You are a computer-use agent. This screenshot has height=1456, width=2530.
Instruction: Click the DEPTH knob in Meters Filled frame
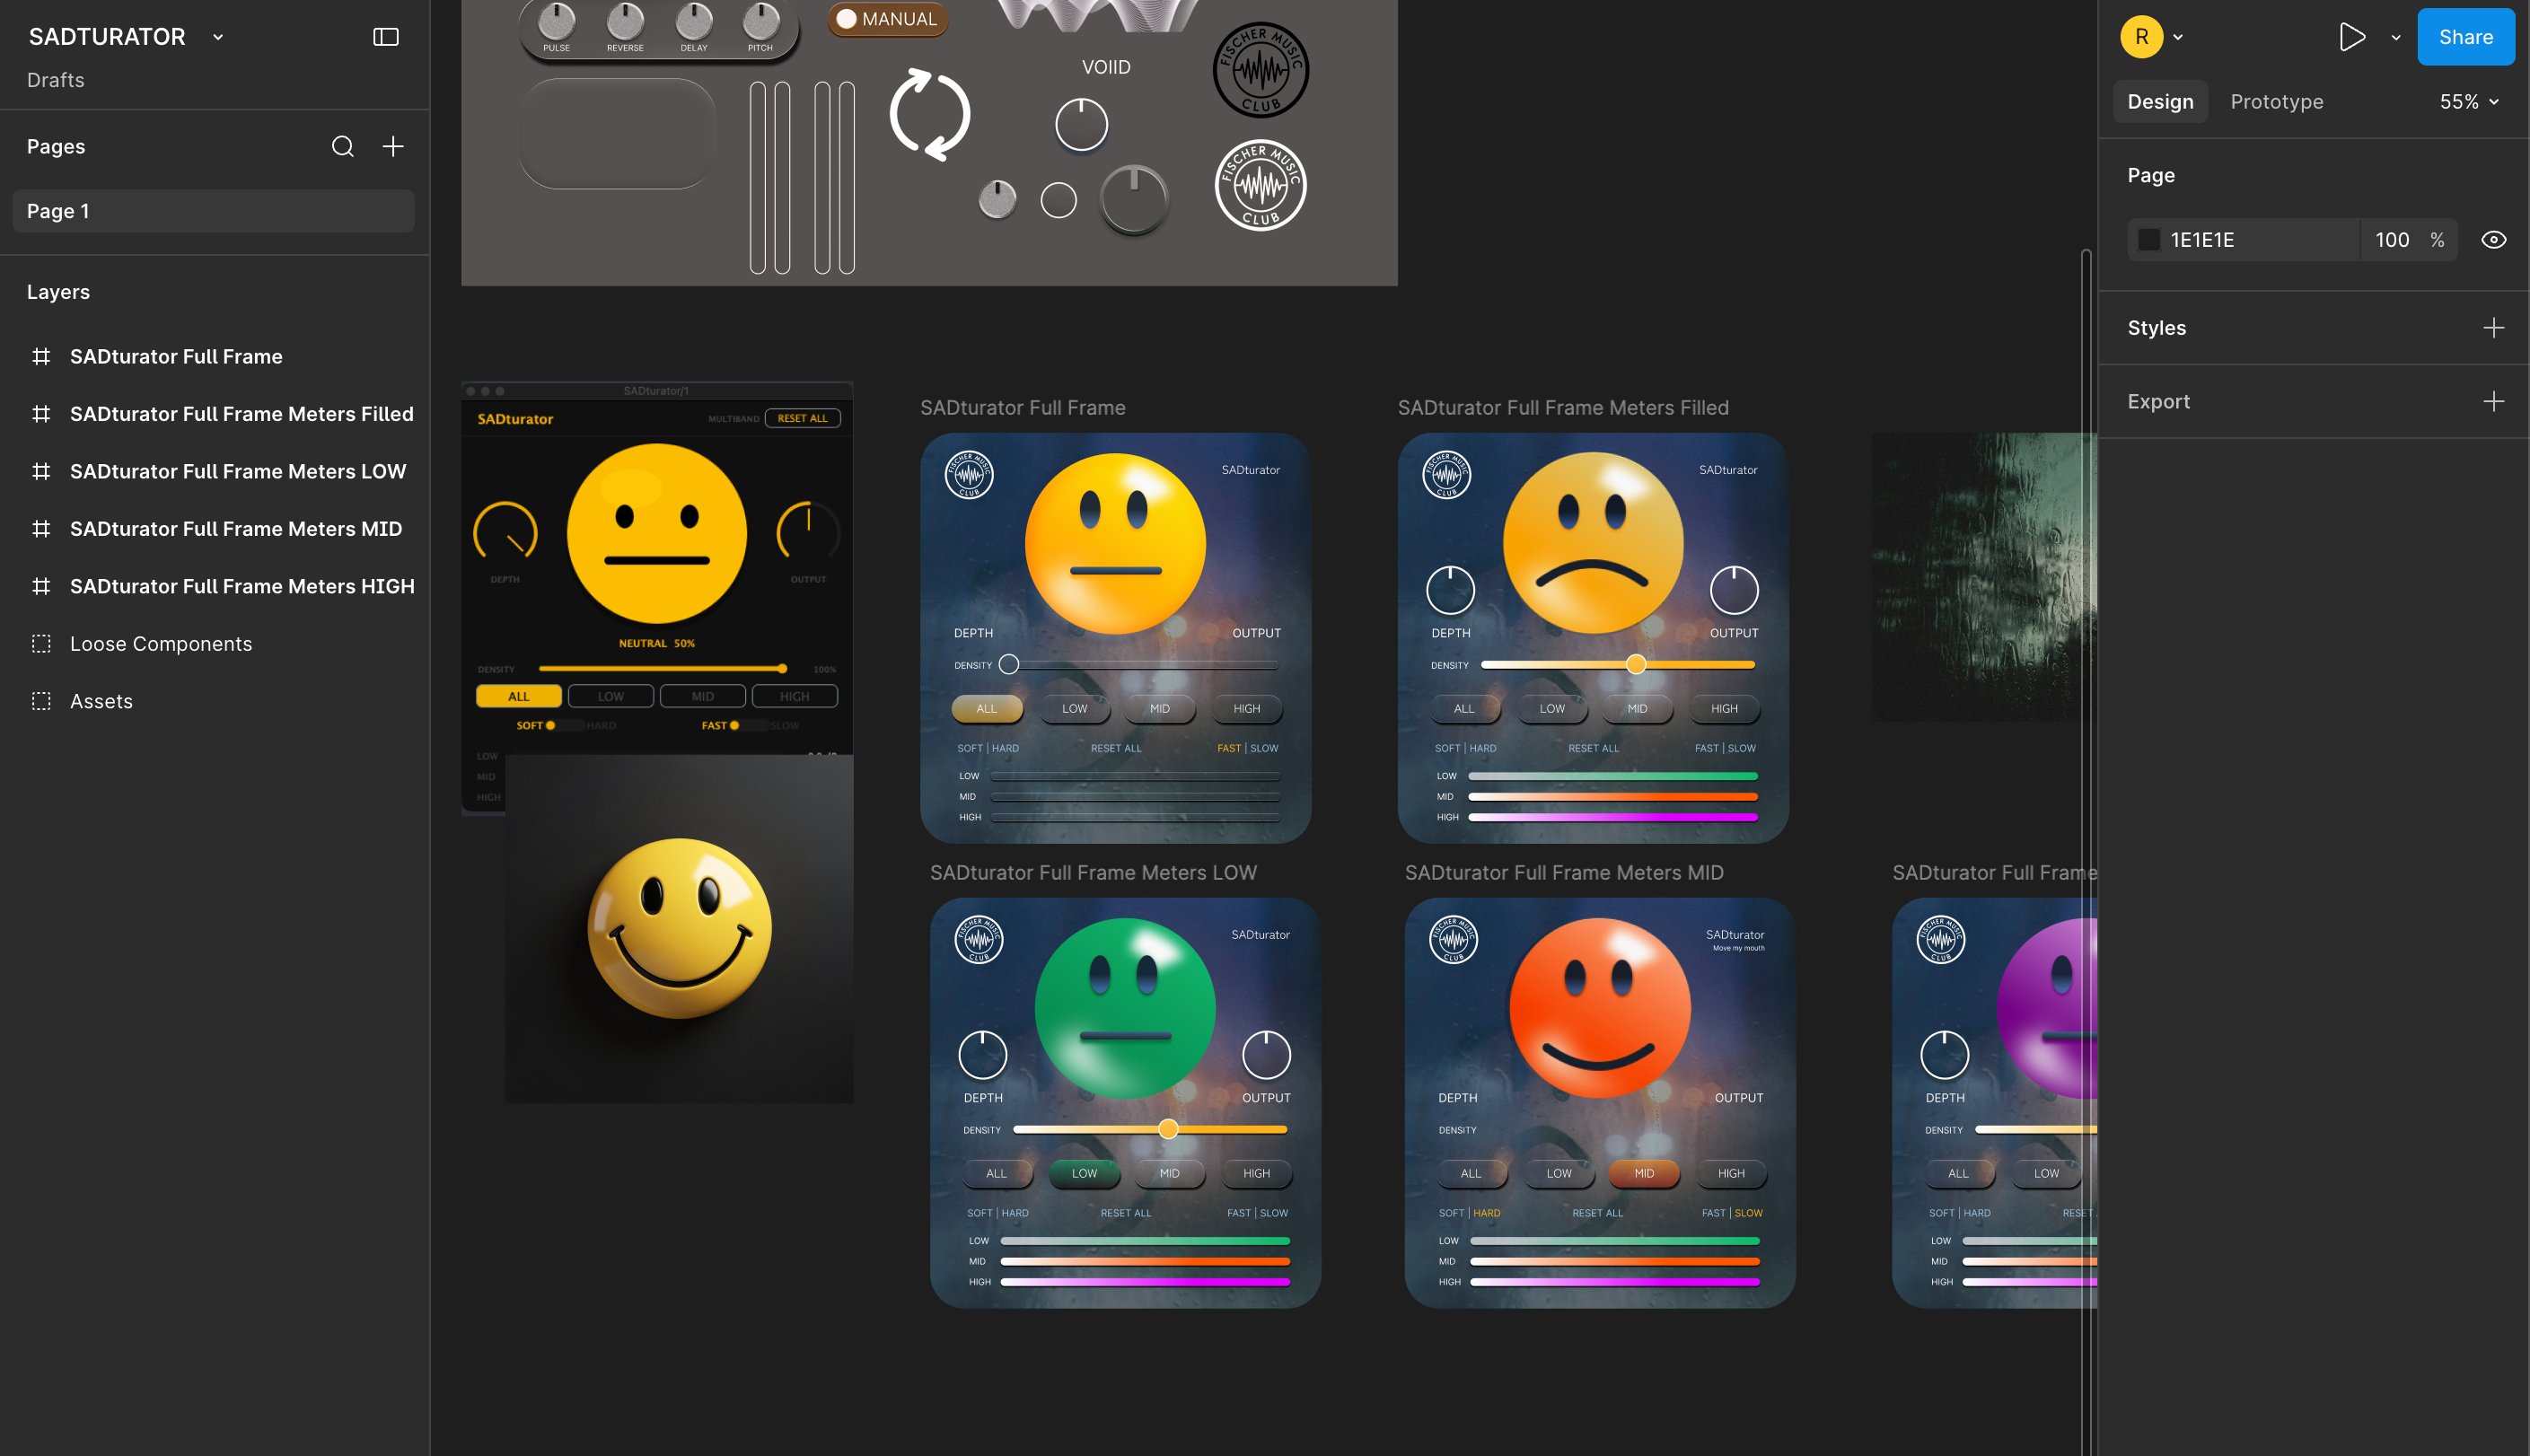pos(1450,591)
